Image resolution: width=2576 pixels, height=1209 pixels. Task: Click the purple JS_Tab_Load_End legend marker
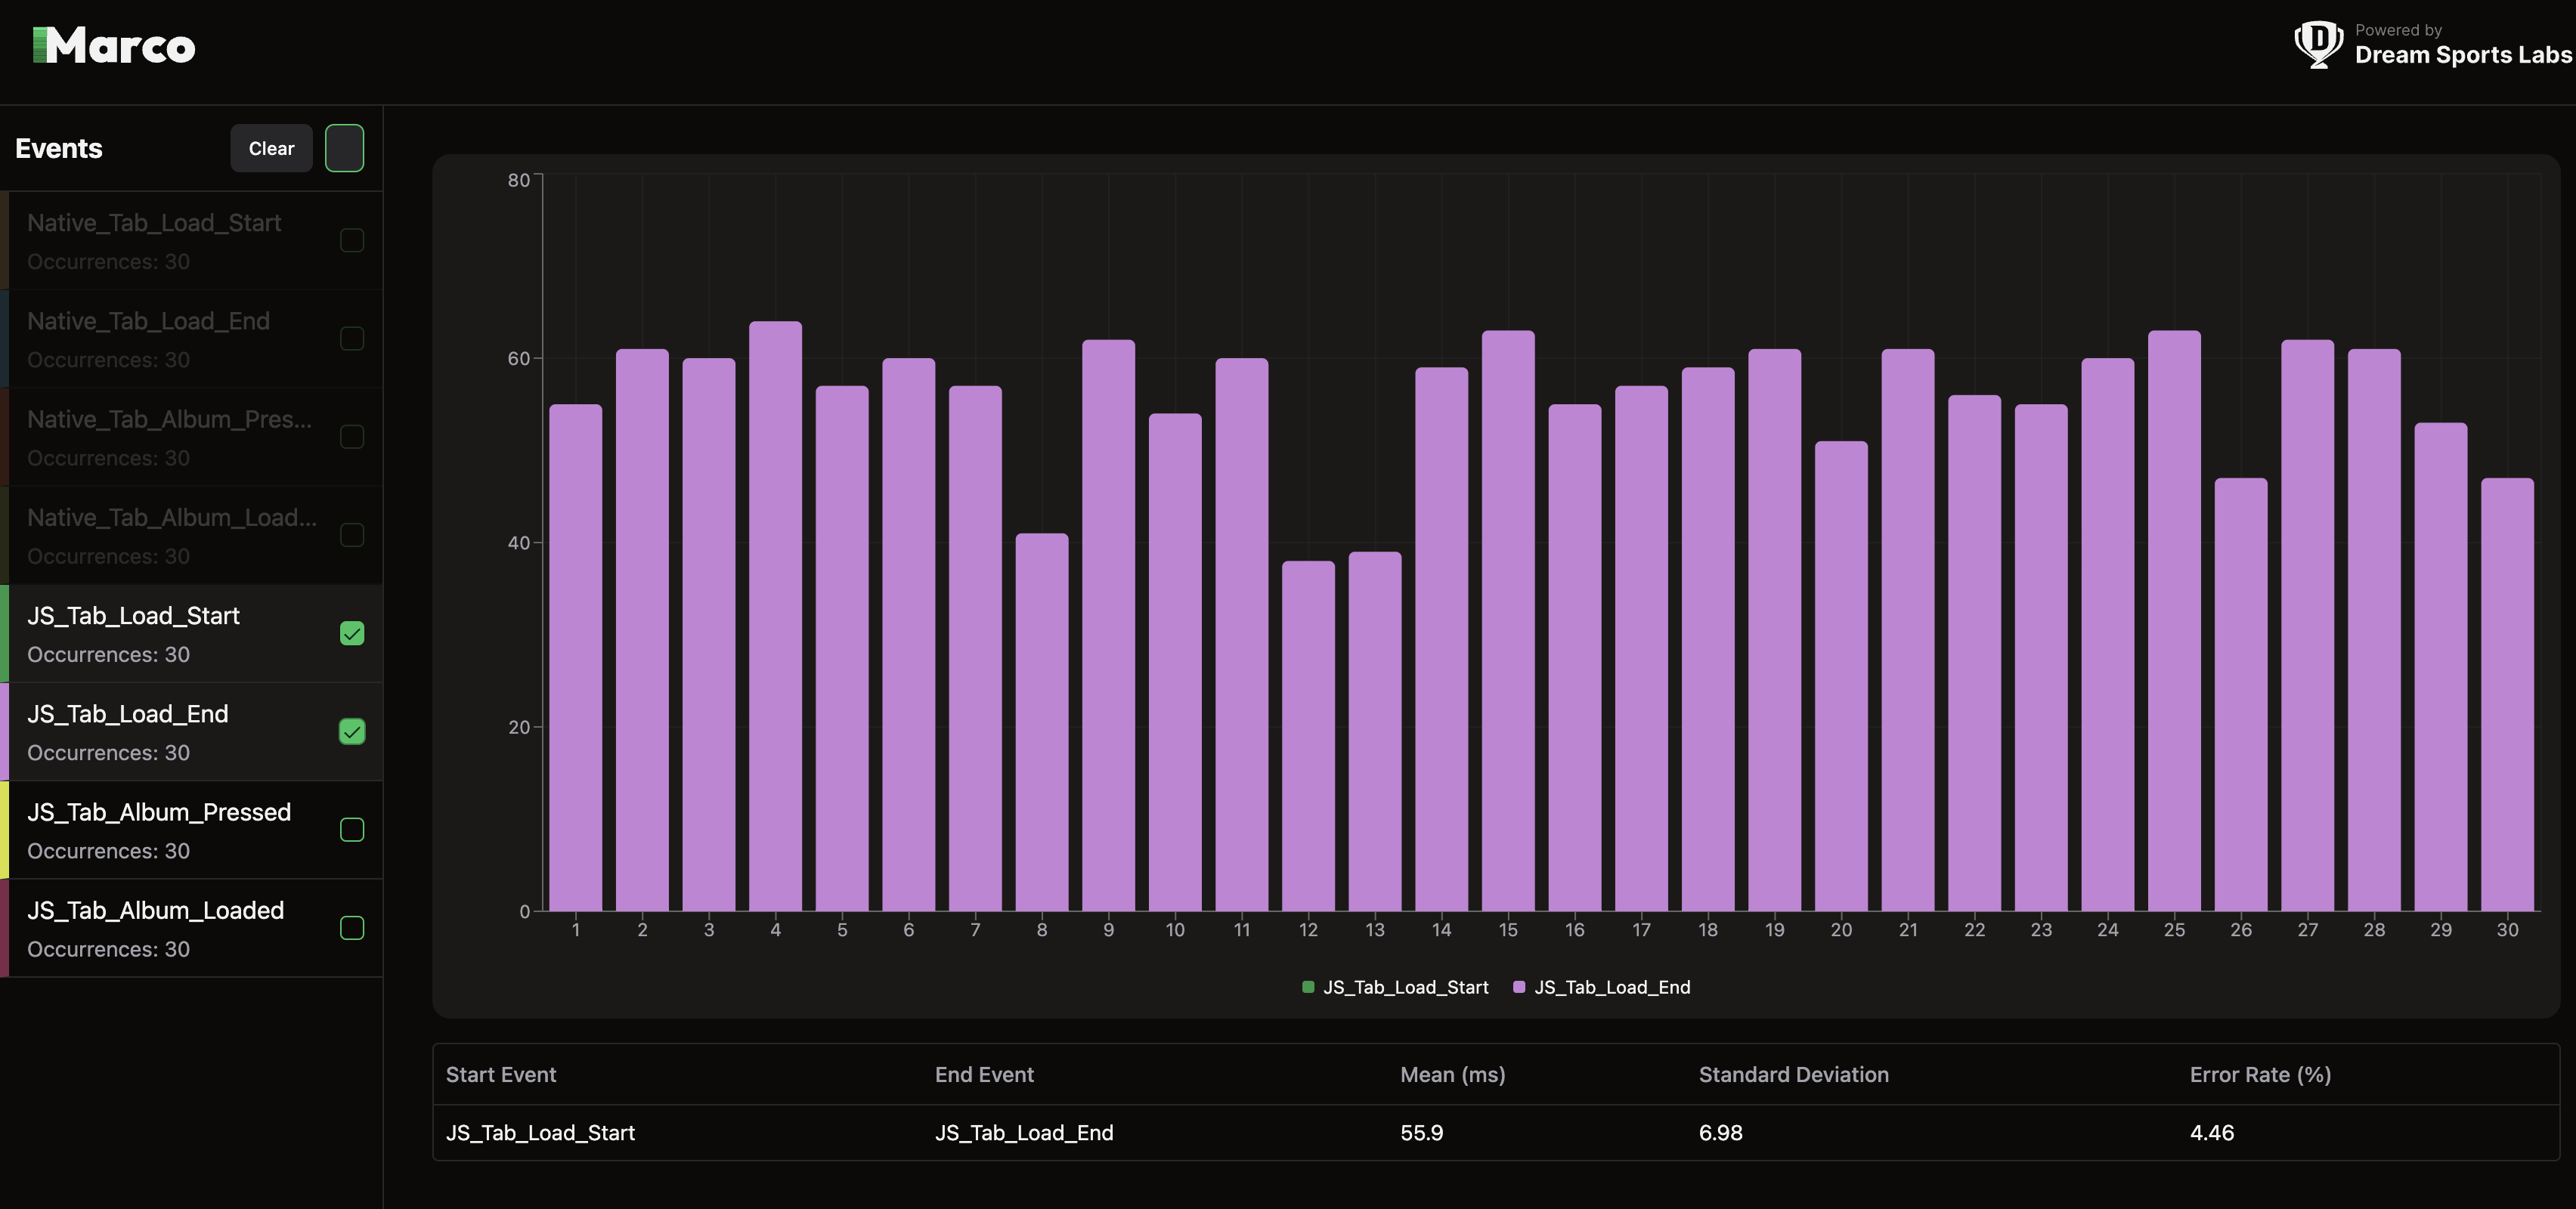click(x=1519, y=987)
